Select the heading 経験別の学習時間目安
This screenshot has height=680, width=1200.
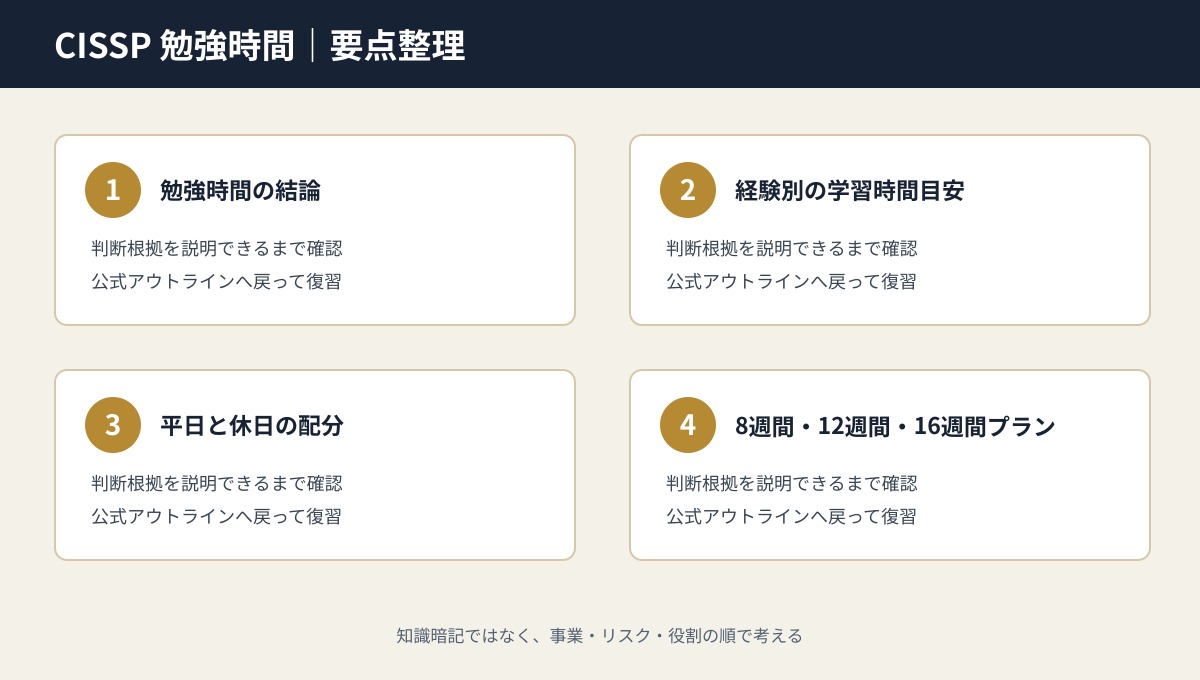pos(849,190)
